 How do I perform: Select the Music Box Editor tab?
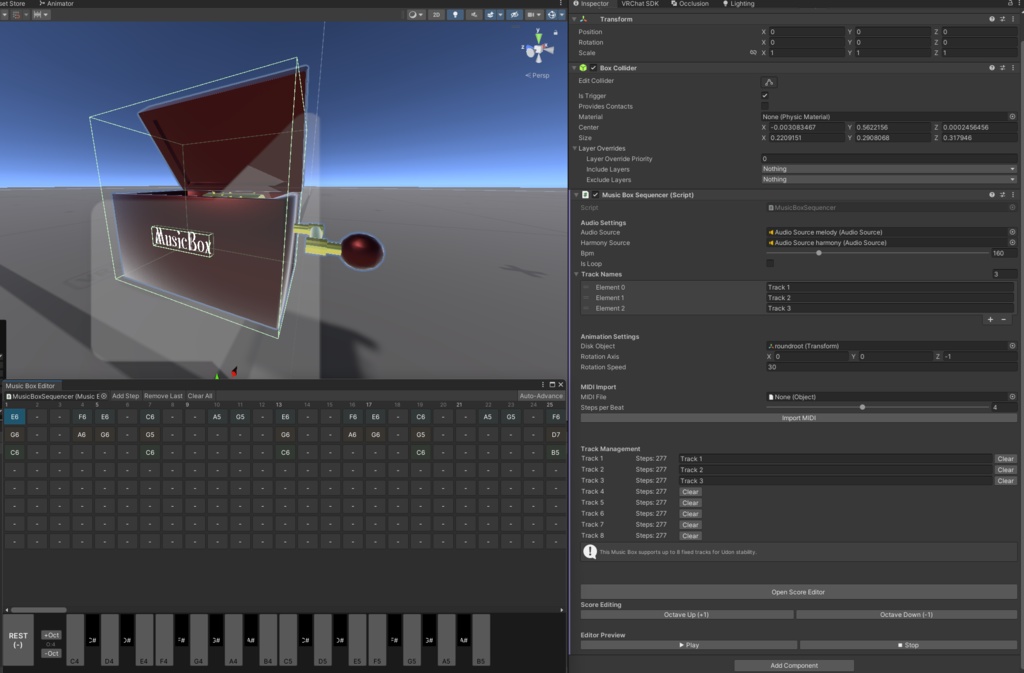click(x=30, y=386)
